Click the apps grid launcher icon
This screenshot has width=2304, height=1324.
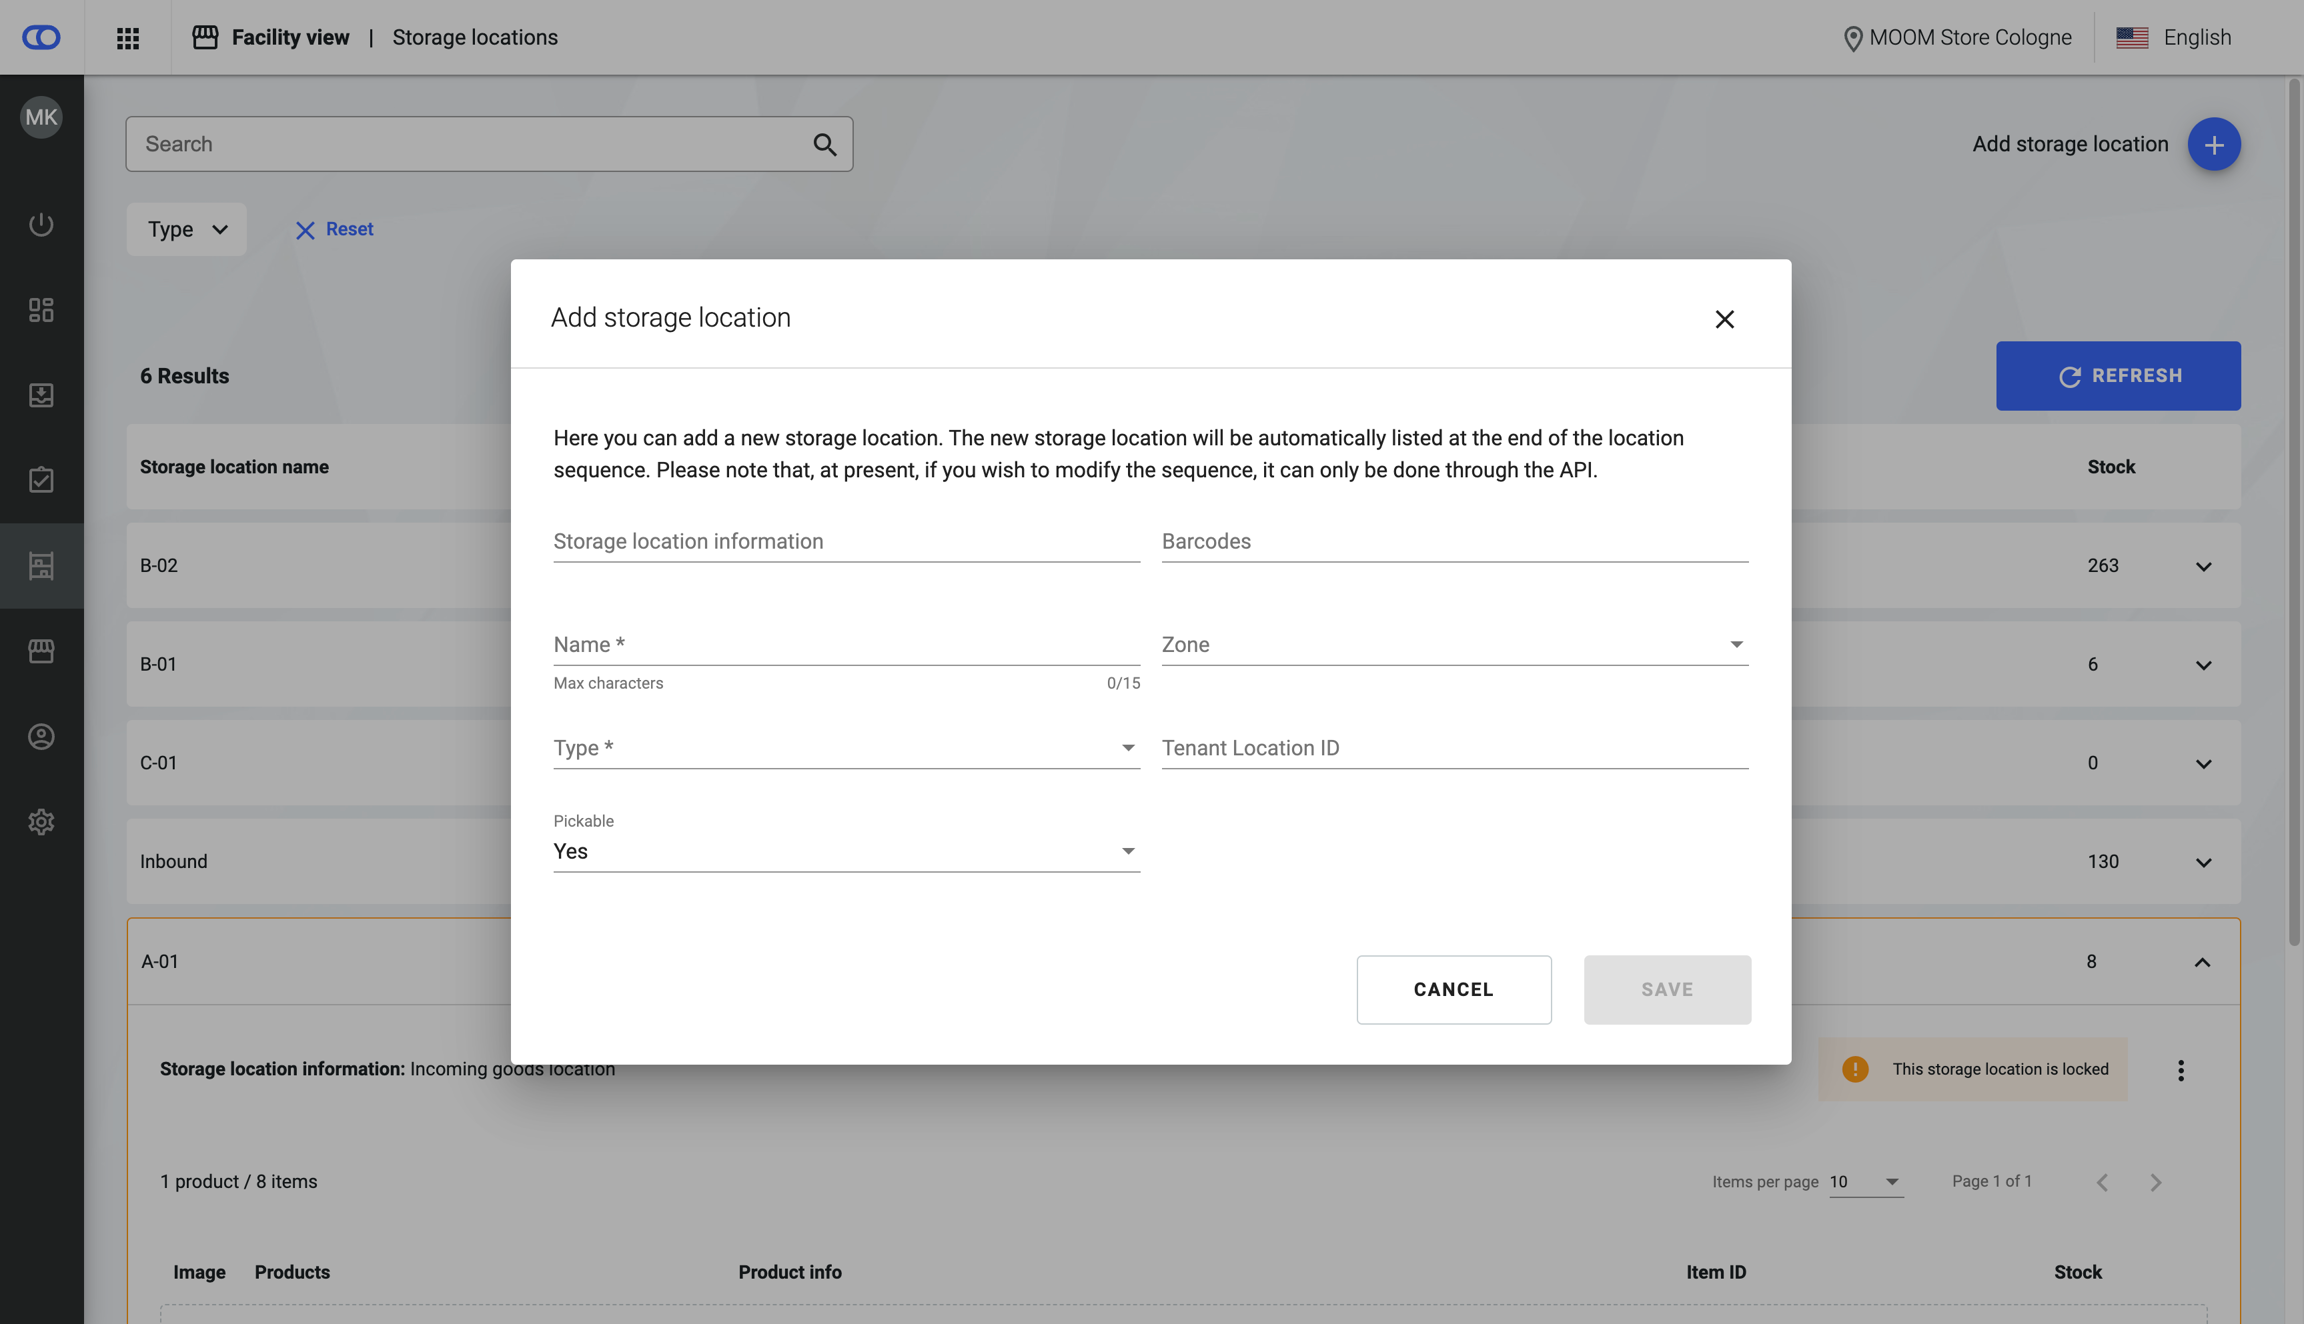(x=128, y=38)
